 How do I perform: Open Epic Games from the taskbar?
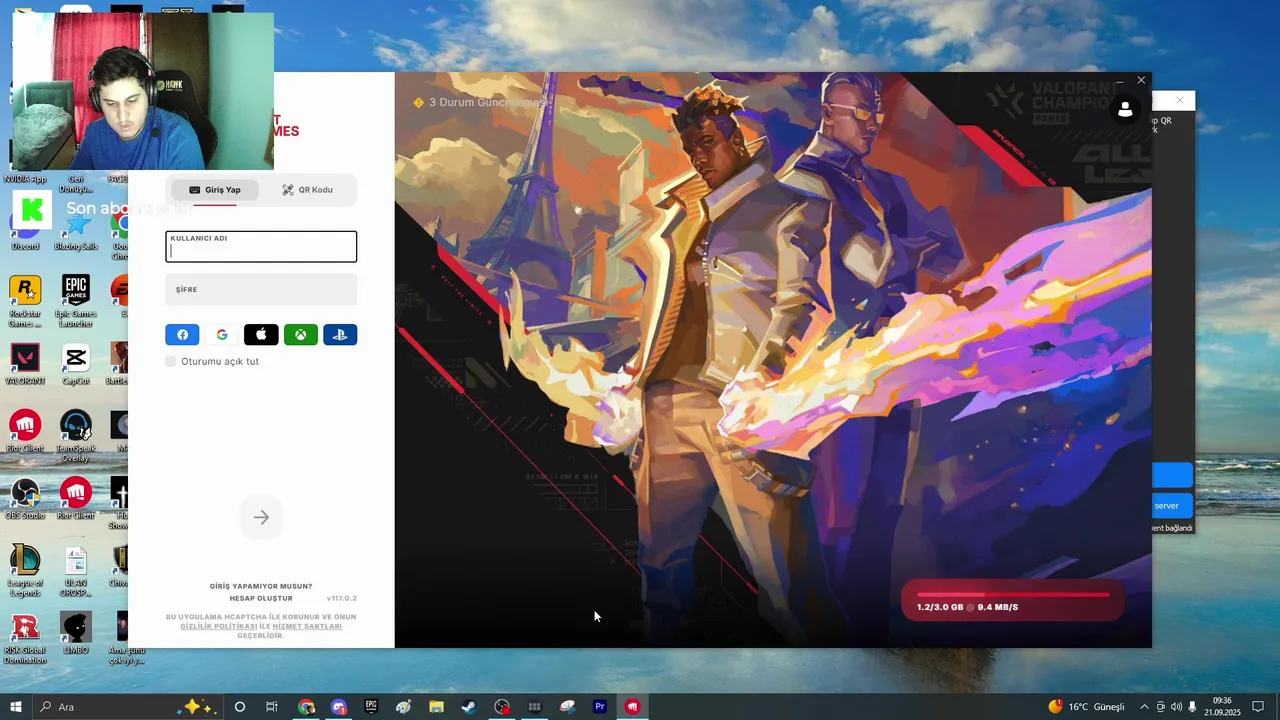coord(371,707)
